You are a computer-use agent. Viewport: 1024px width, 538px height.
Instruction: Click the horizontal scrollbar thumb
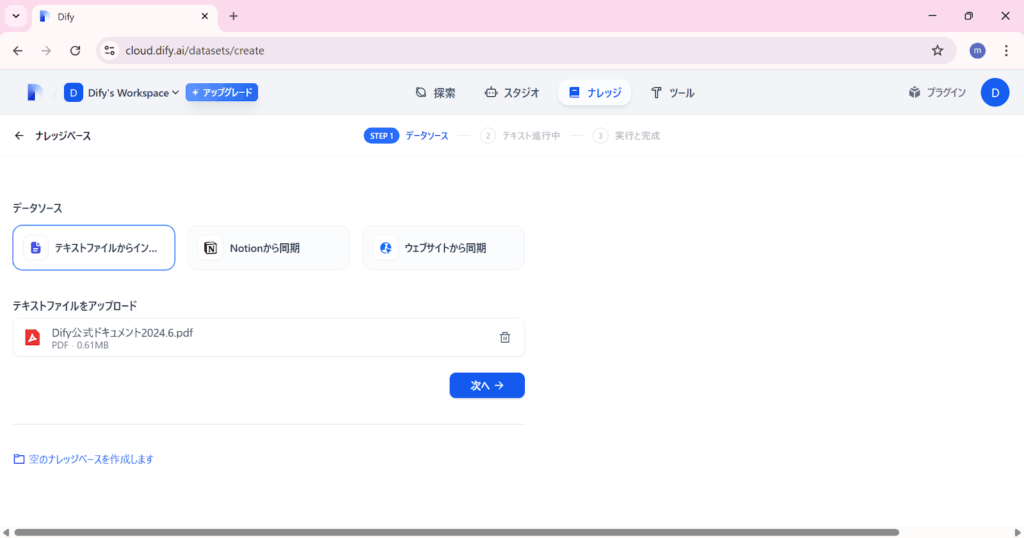456,533
